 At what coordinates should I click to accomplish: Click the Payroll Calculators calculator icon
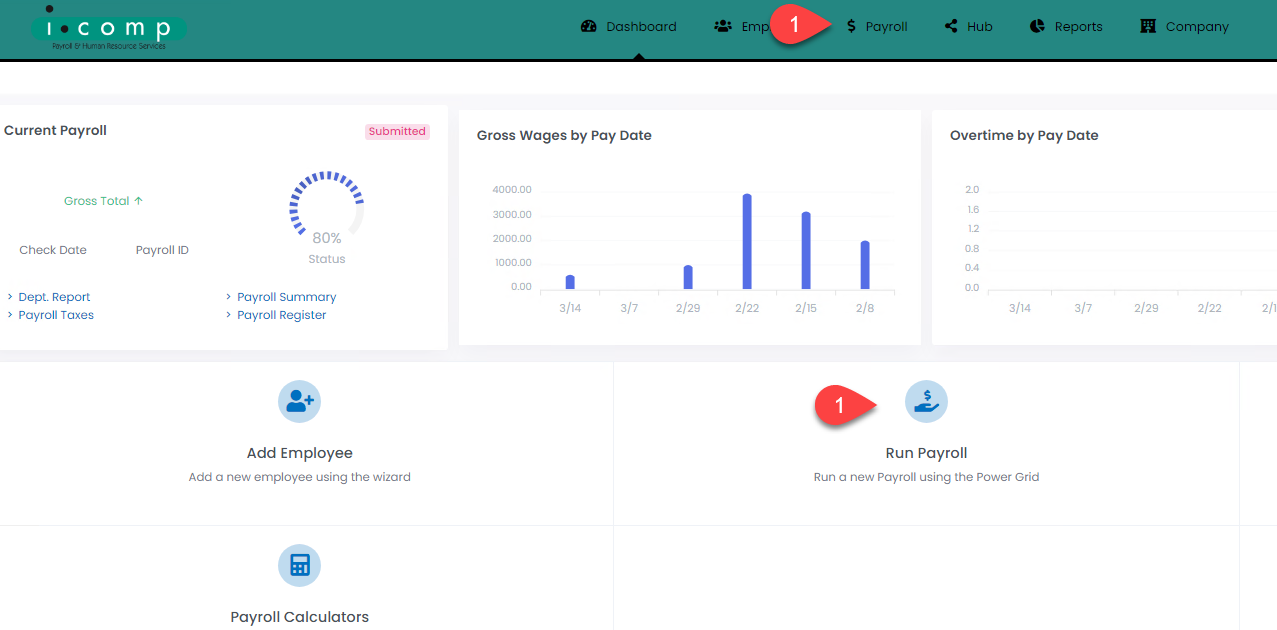point(299,565)
